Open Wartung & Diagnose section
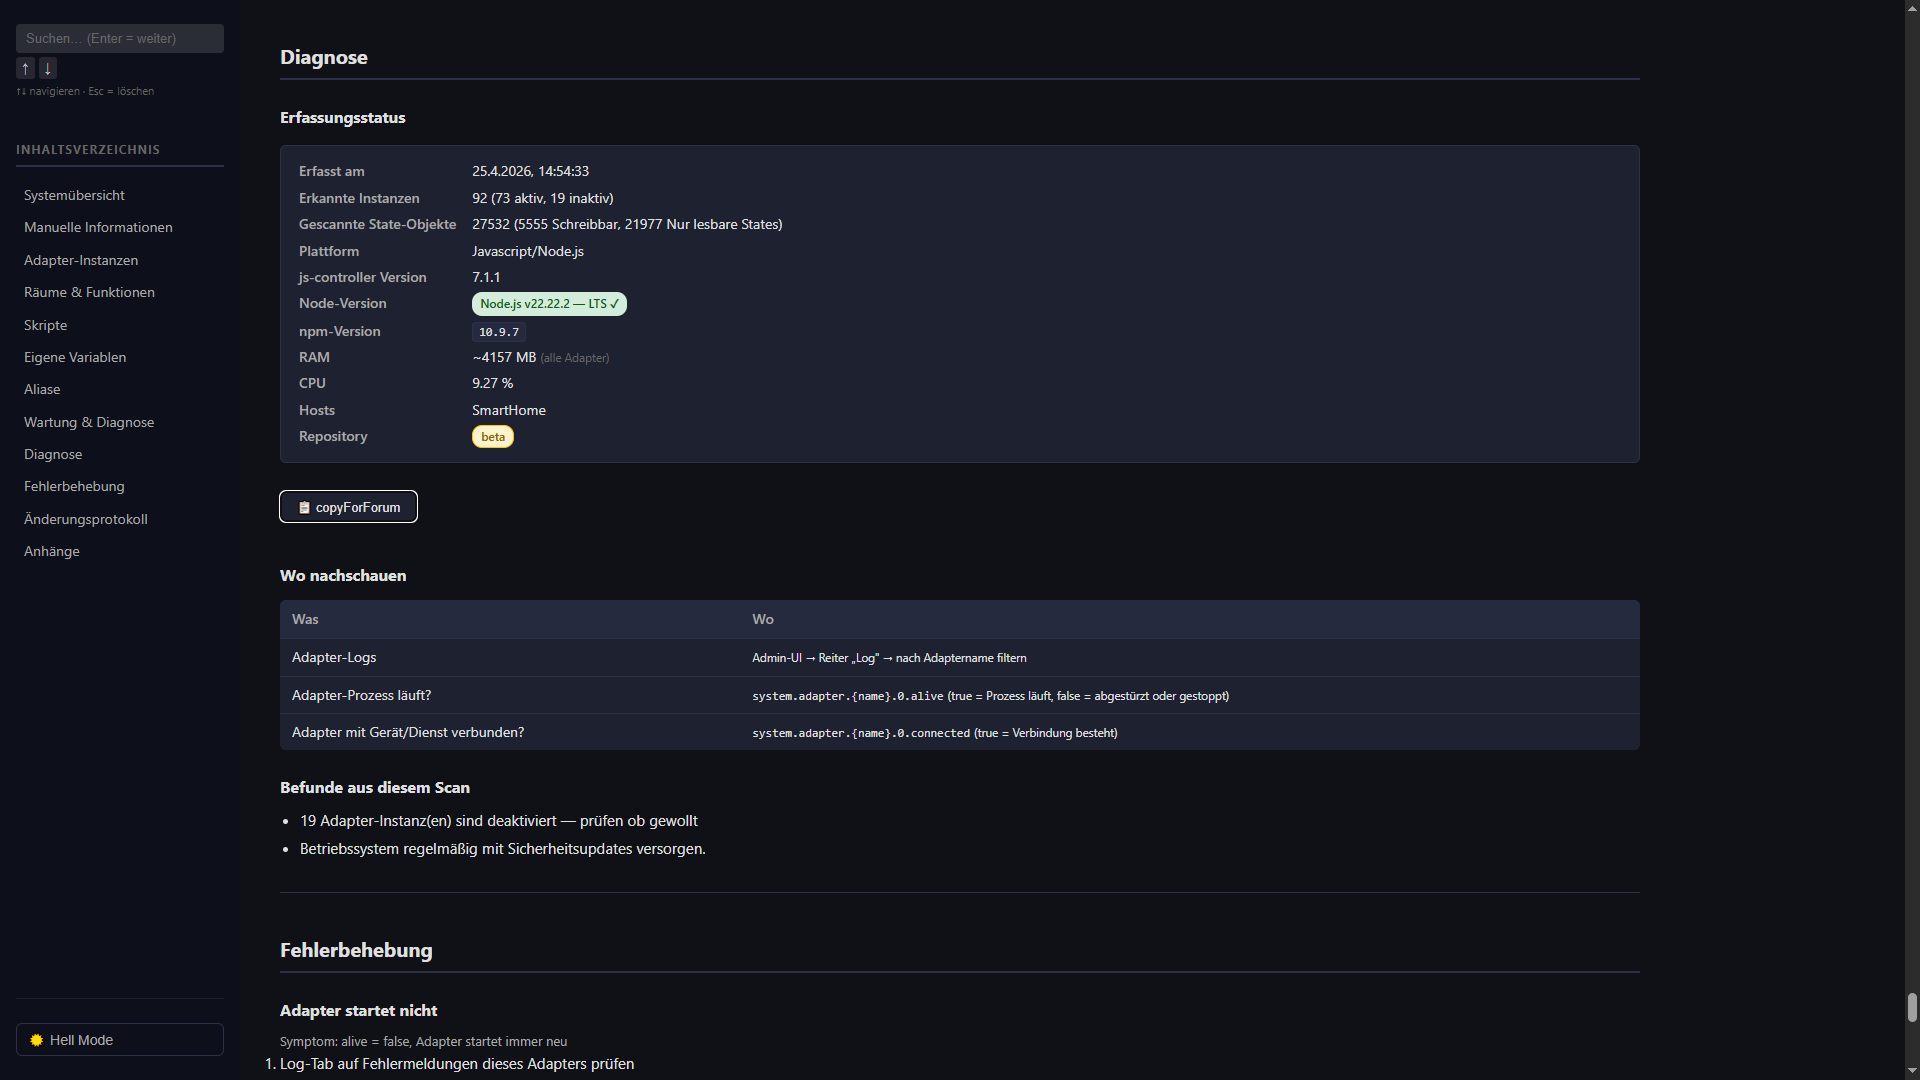 [89, 422]
